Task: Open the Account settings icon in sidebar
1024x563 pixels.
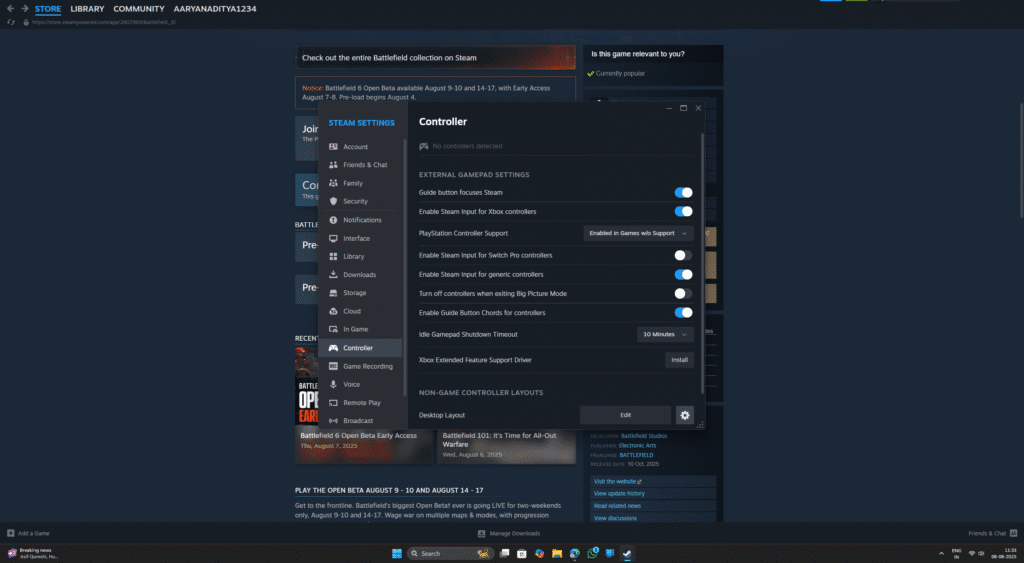Action: click(333, 147)
